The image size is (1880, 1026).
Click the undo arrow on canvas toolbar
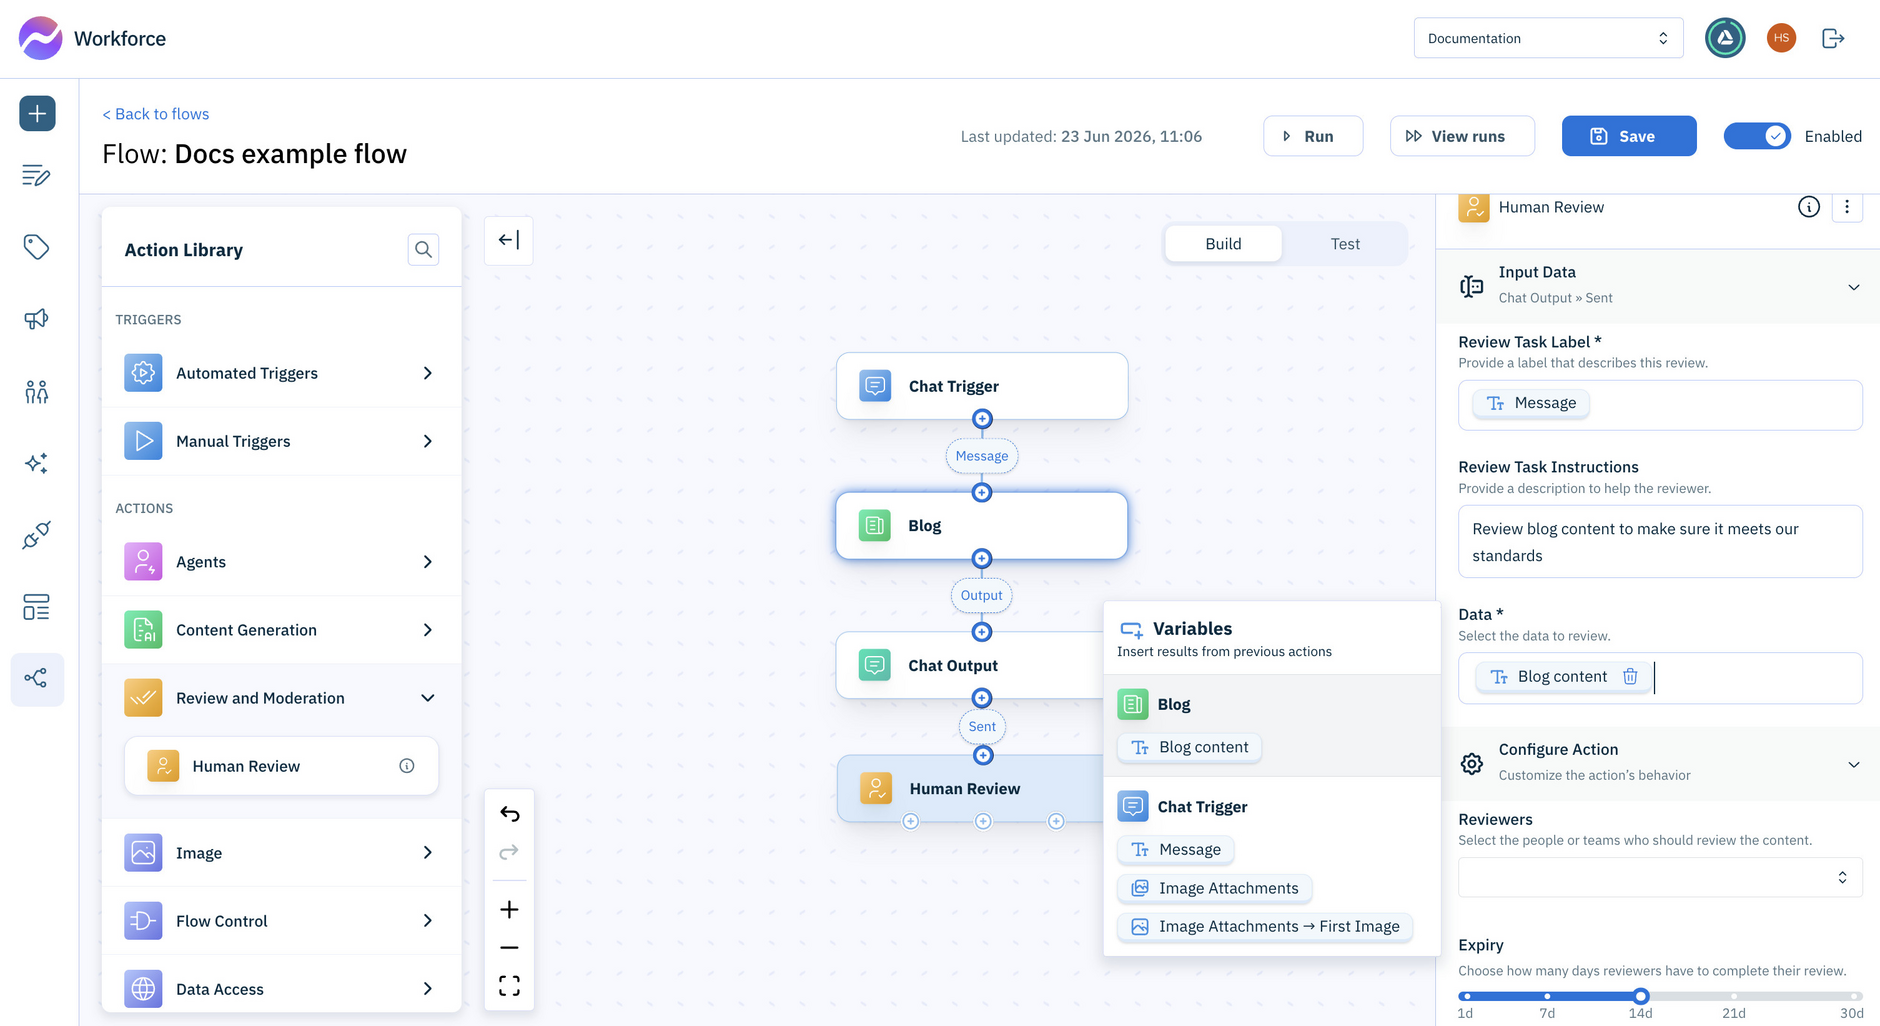(x=509, y=814)
